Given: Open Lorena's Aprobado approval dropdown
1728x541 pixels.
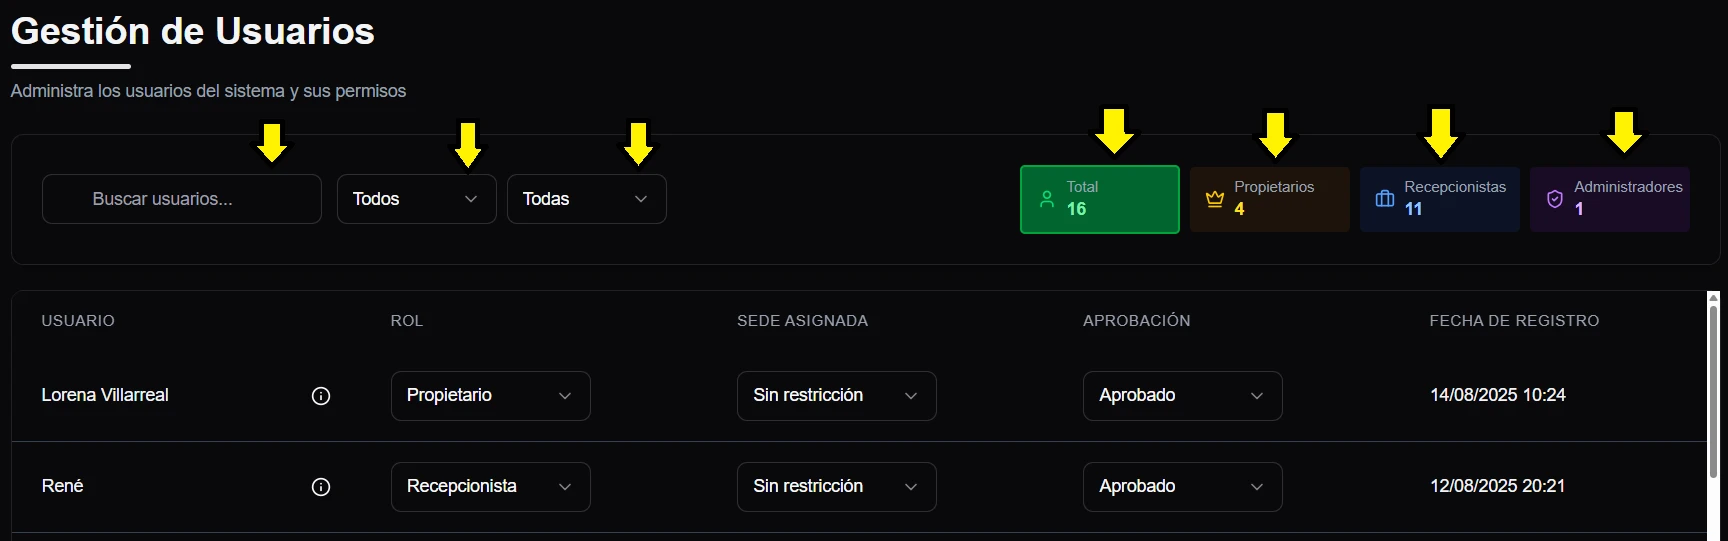Looking at the screenshot, I should pos(1182,396).
